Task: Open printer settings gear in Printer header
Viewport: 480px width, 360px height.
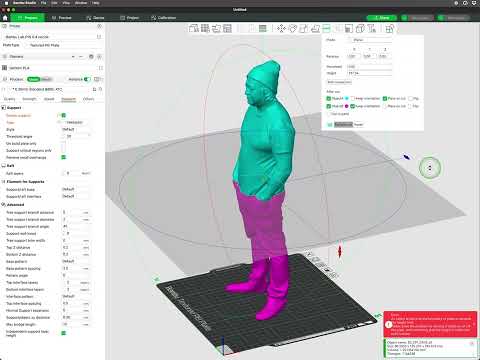Action: 99,26
